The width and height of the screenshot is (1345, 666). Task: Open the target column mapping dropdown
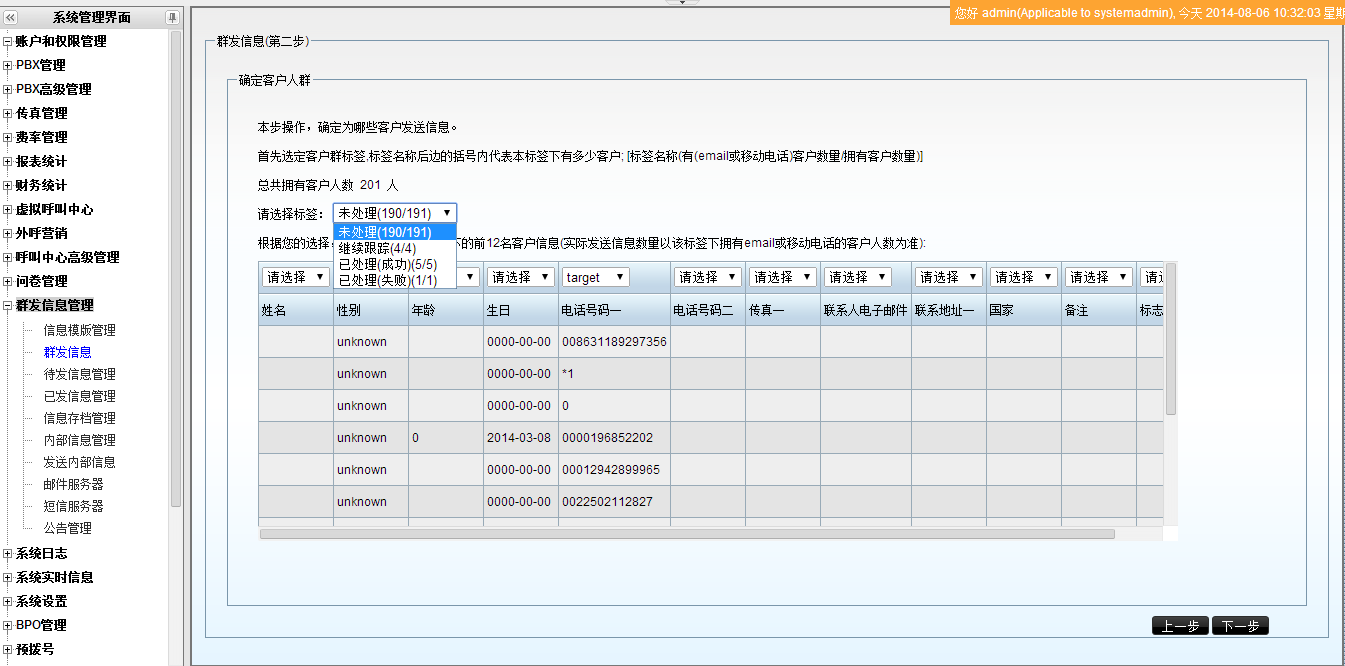[x=595, y=277]
